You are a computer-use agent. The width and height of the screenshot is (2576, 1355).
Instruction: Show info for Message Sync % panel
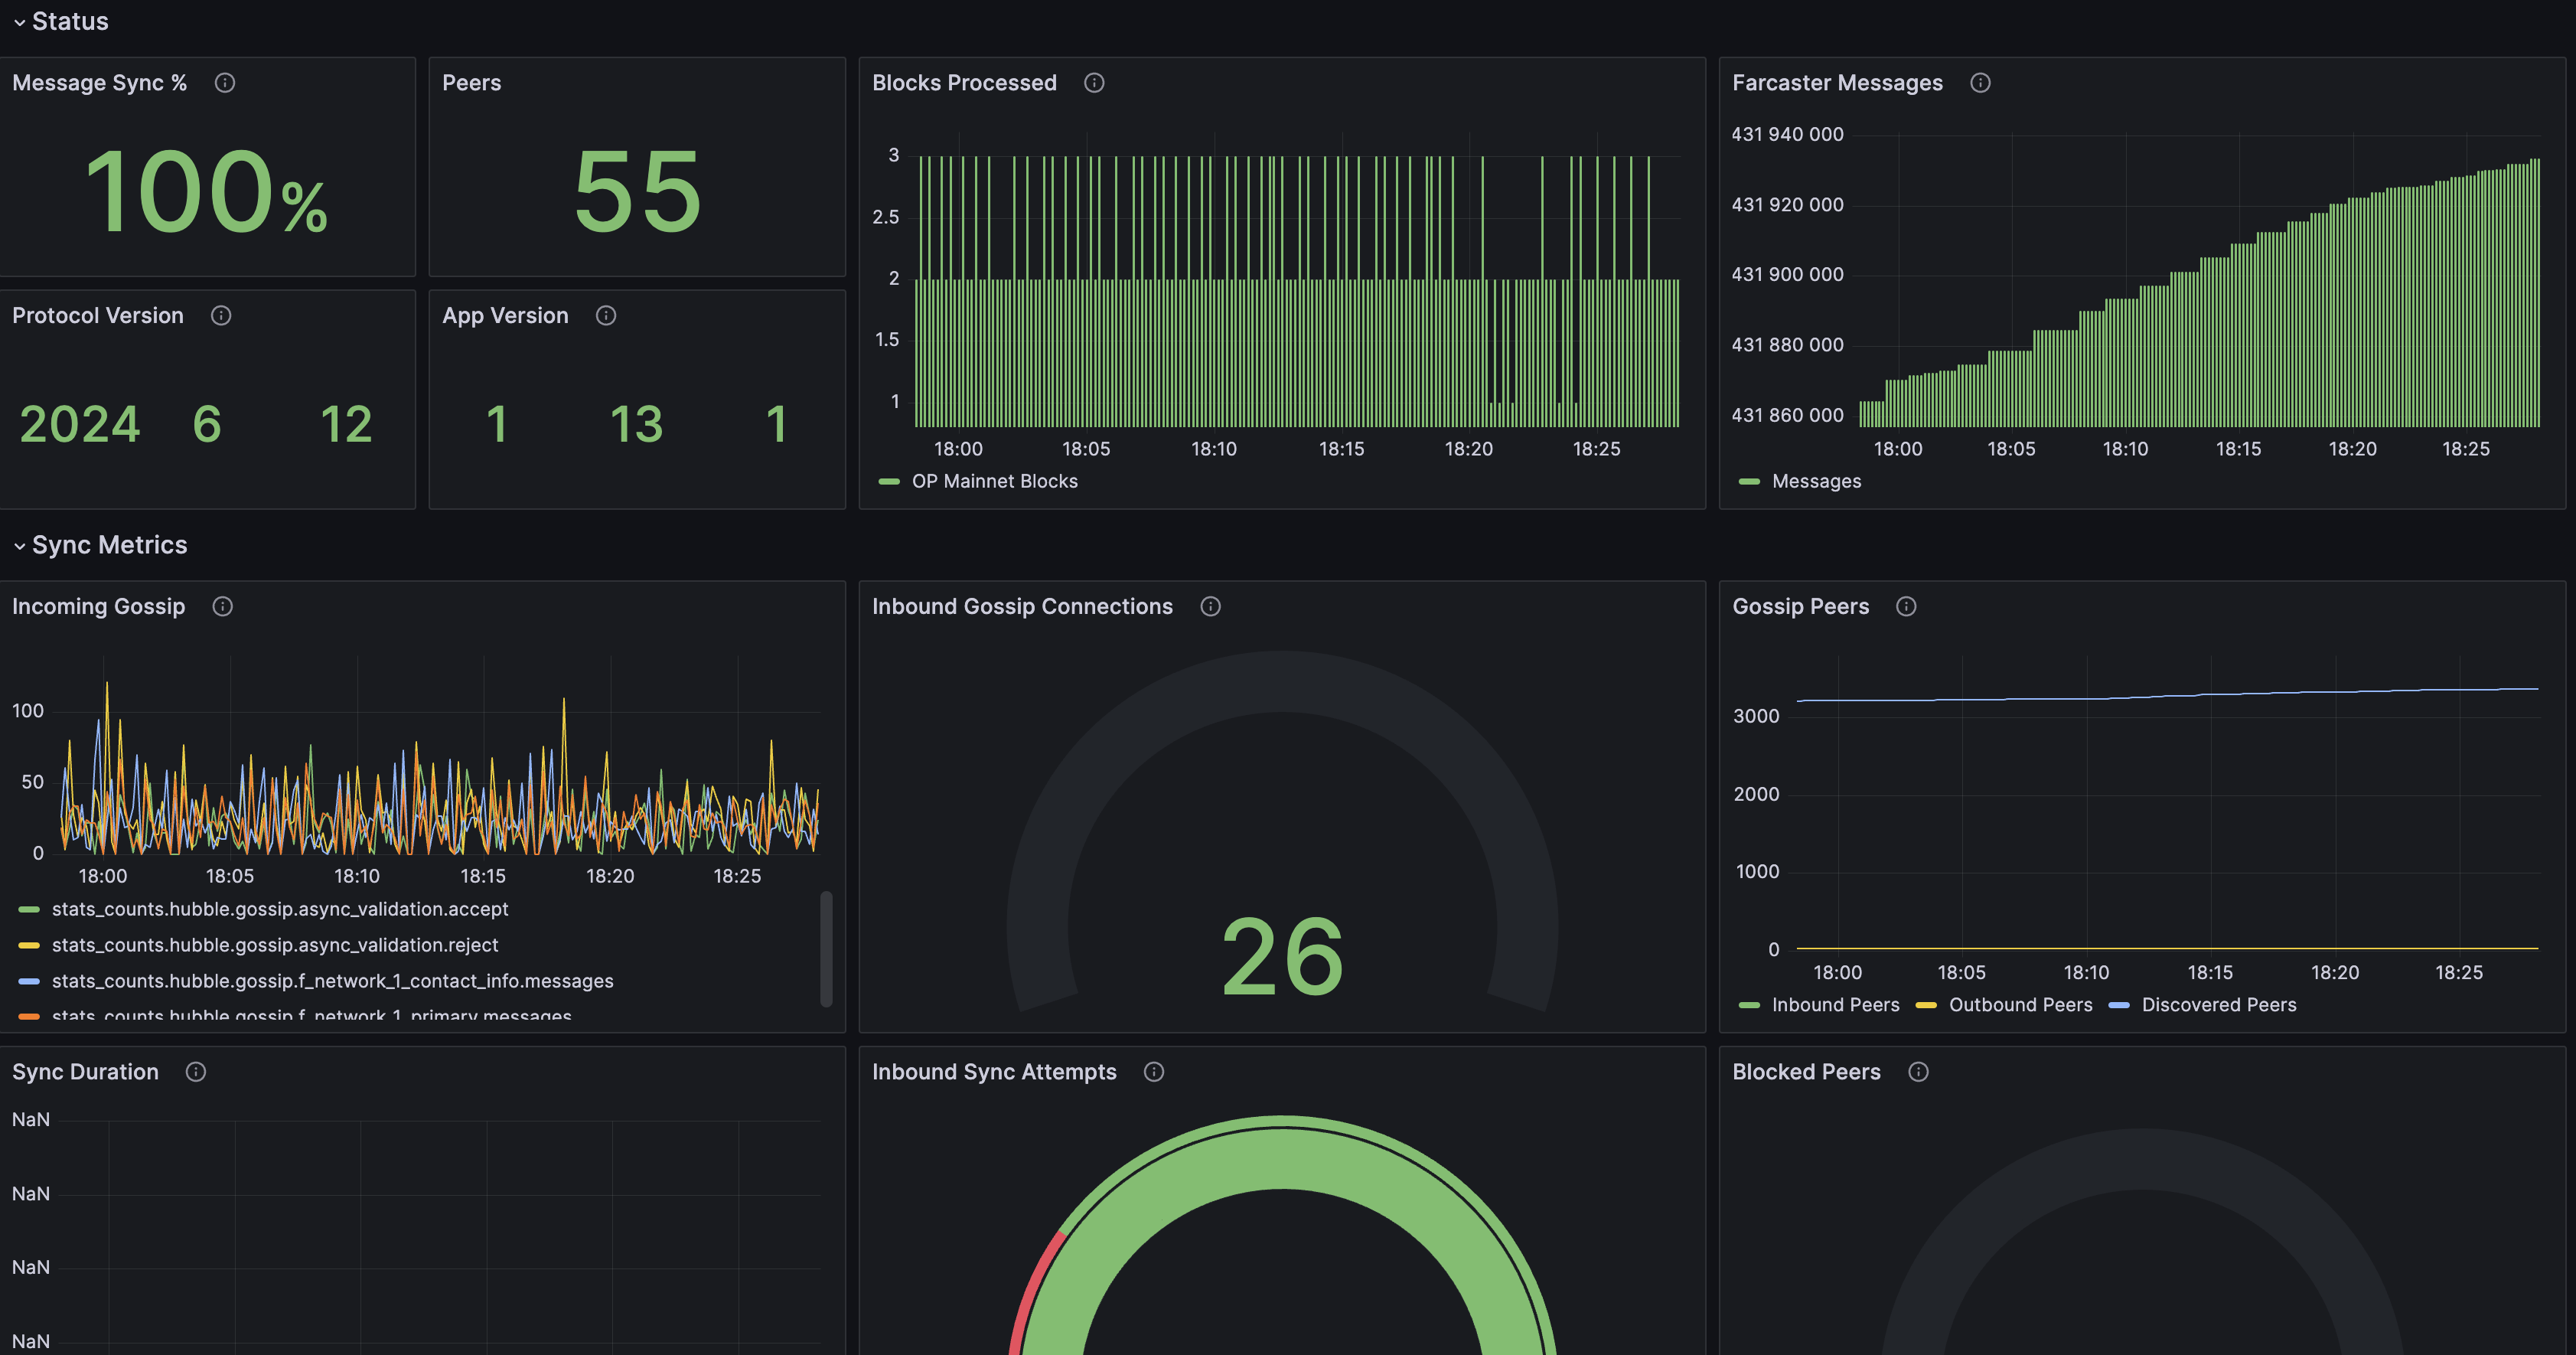pos(225,83)
